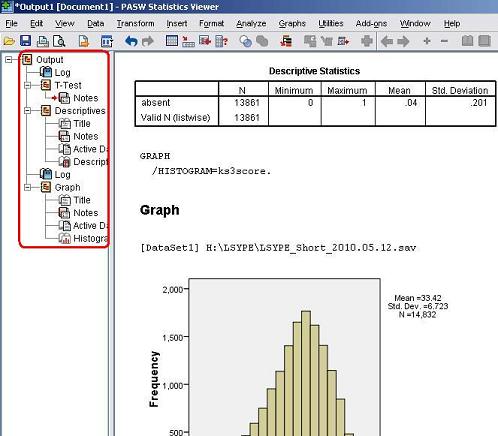Click the grey plus-shaped Designate Window icon

click(x=367, y=41)
